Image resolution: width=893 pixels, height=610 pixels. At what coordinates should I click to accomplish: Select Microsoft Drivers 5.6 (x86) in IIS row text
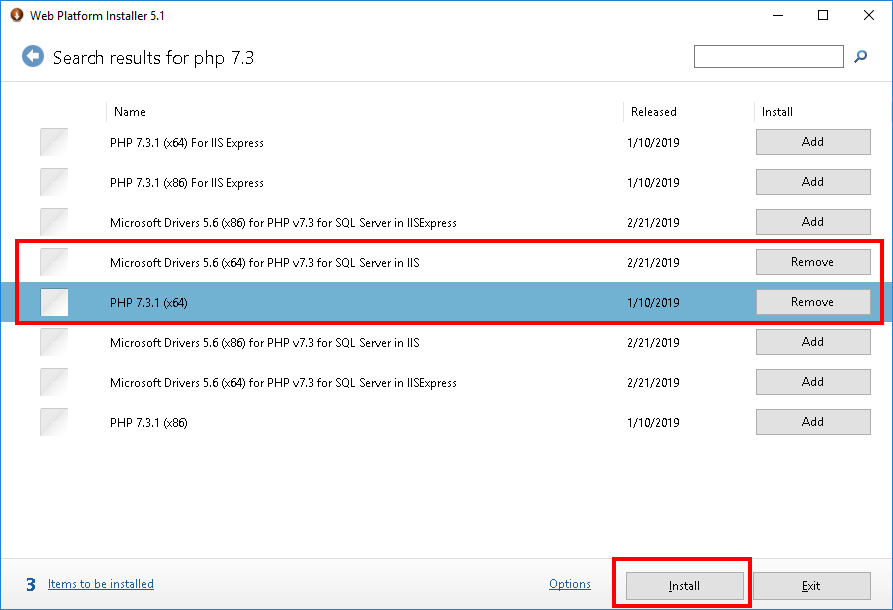(265, 342)
